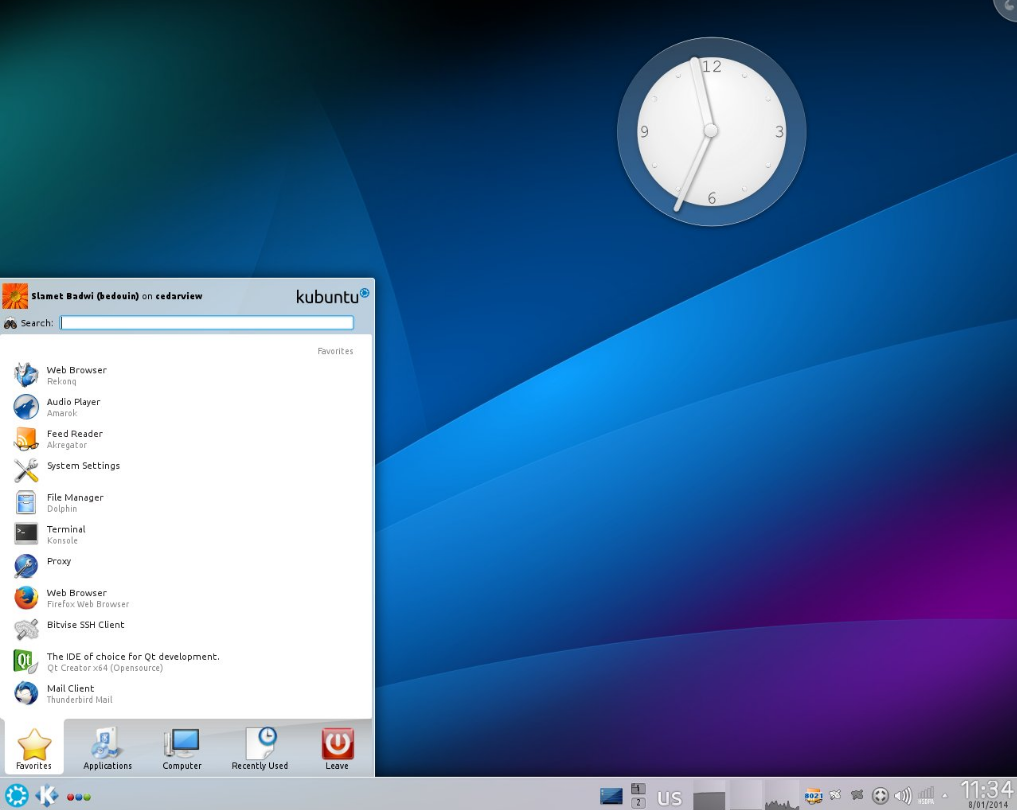
Task: Open Konsole Terminal
Action: pos(187,534)
